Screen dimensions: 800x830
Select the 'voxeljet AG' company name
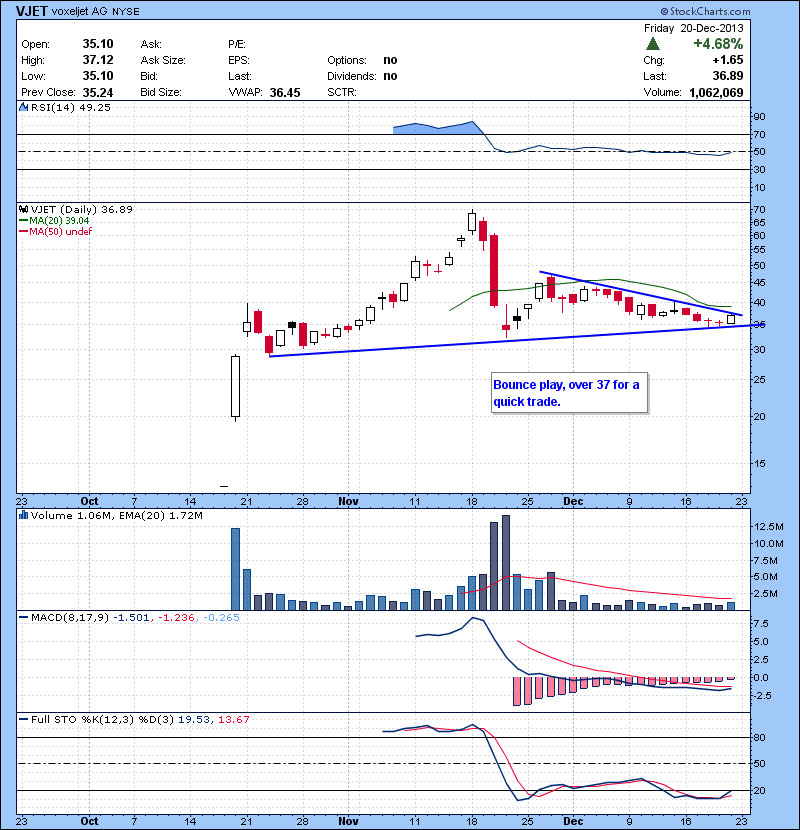(79, 11)
